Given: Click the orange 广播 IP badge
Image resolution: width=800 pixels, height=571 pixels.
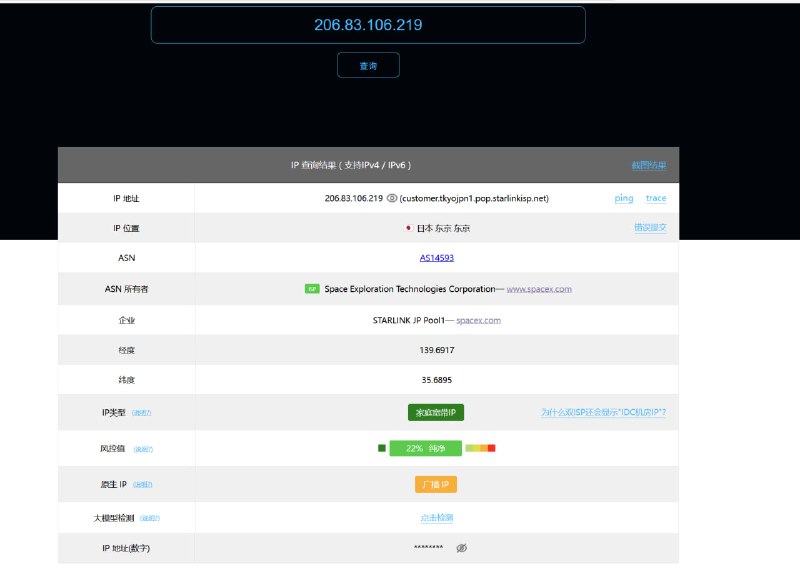Looking at the screenshot, I should [436, 484].
